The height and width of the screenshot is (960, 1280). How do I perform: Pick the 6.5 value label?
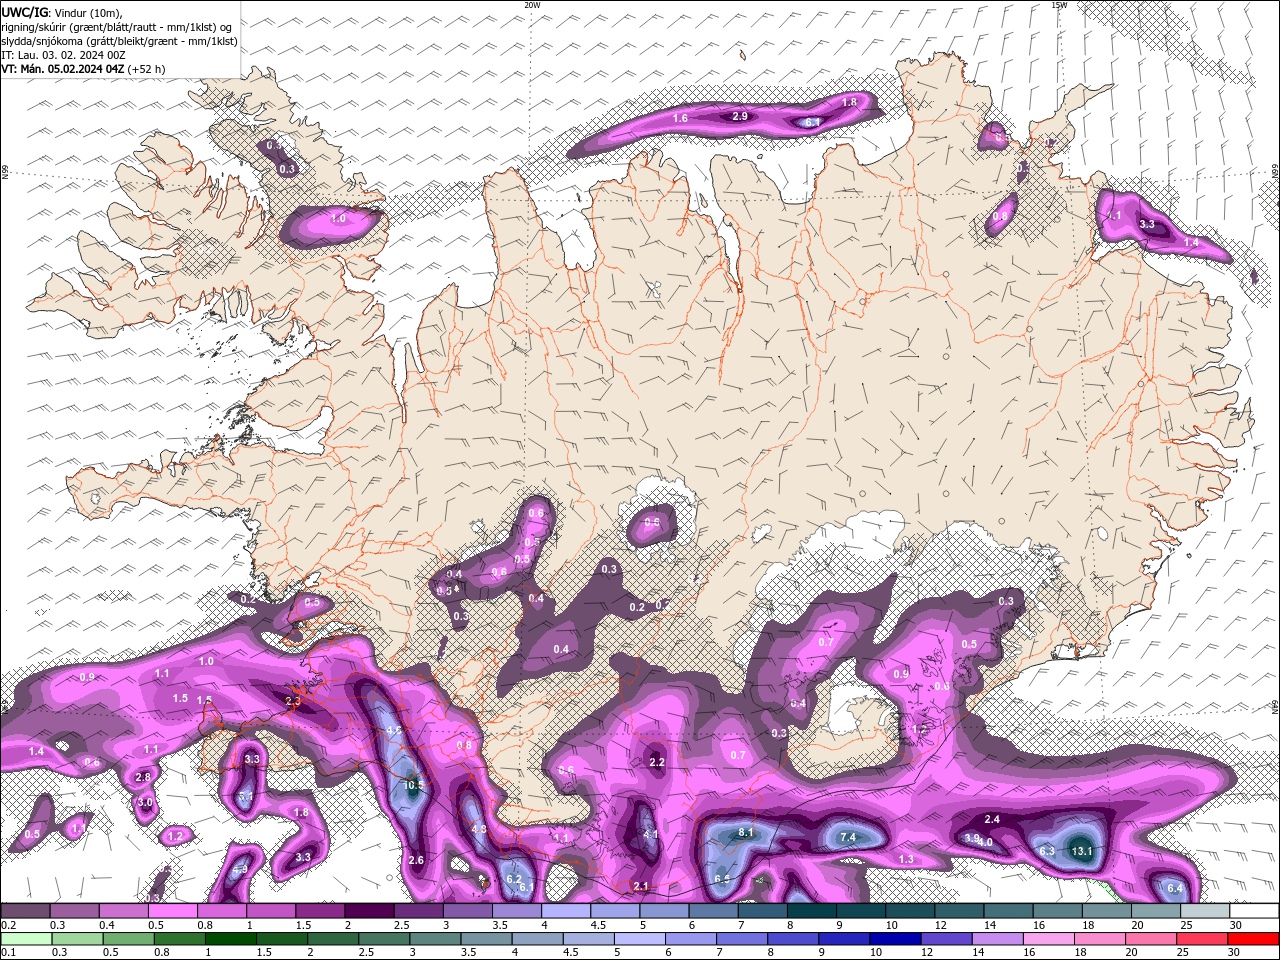tap(722, 879)
